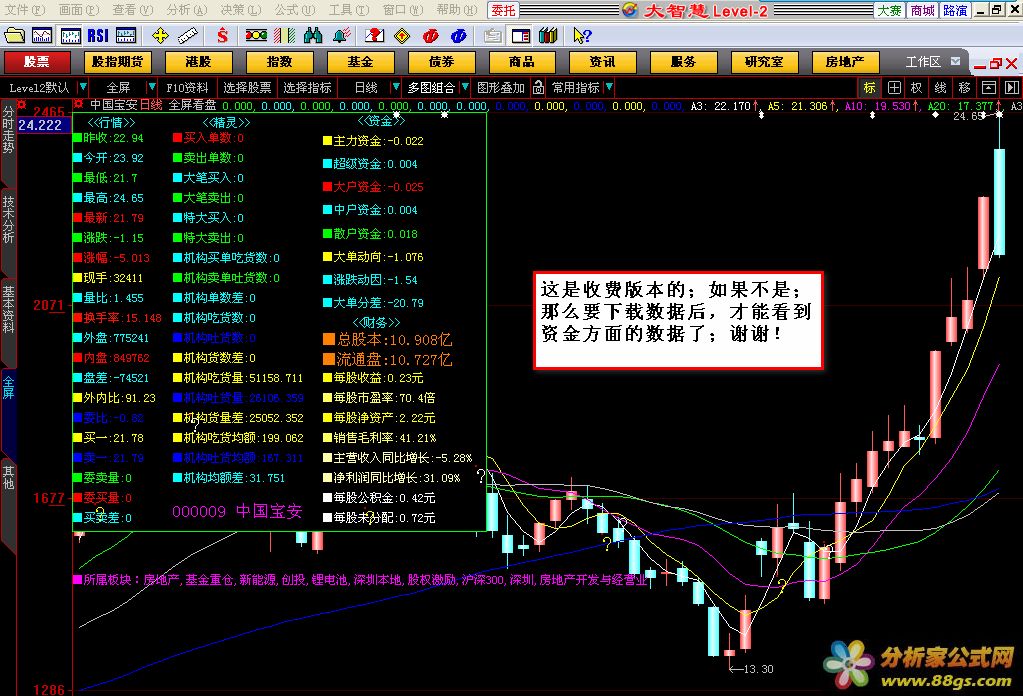Image resolution: width=1023 pixels, height=696 pixels.
Task: Click the red-green striped bars icon
Action: [x=284, y=36]
